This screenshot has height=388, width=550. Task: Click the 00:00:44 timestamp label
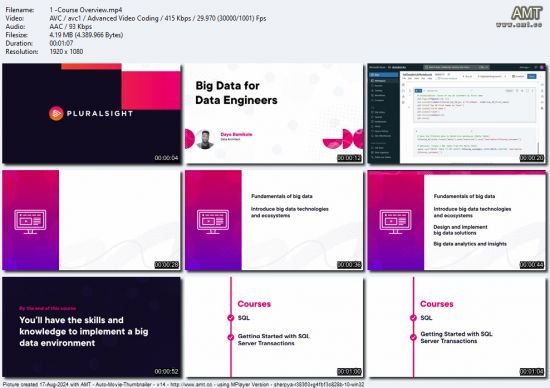pos(532,265)
